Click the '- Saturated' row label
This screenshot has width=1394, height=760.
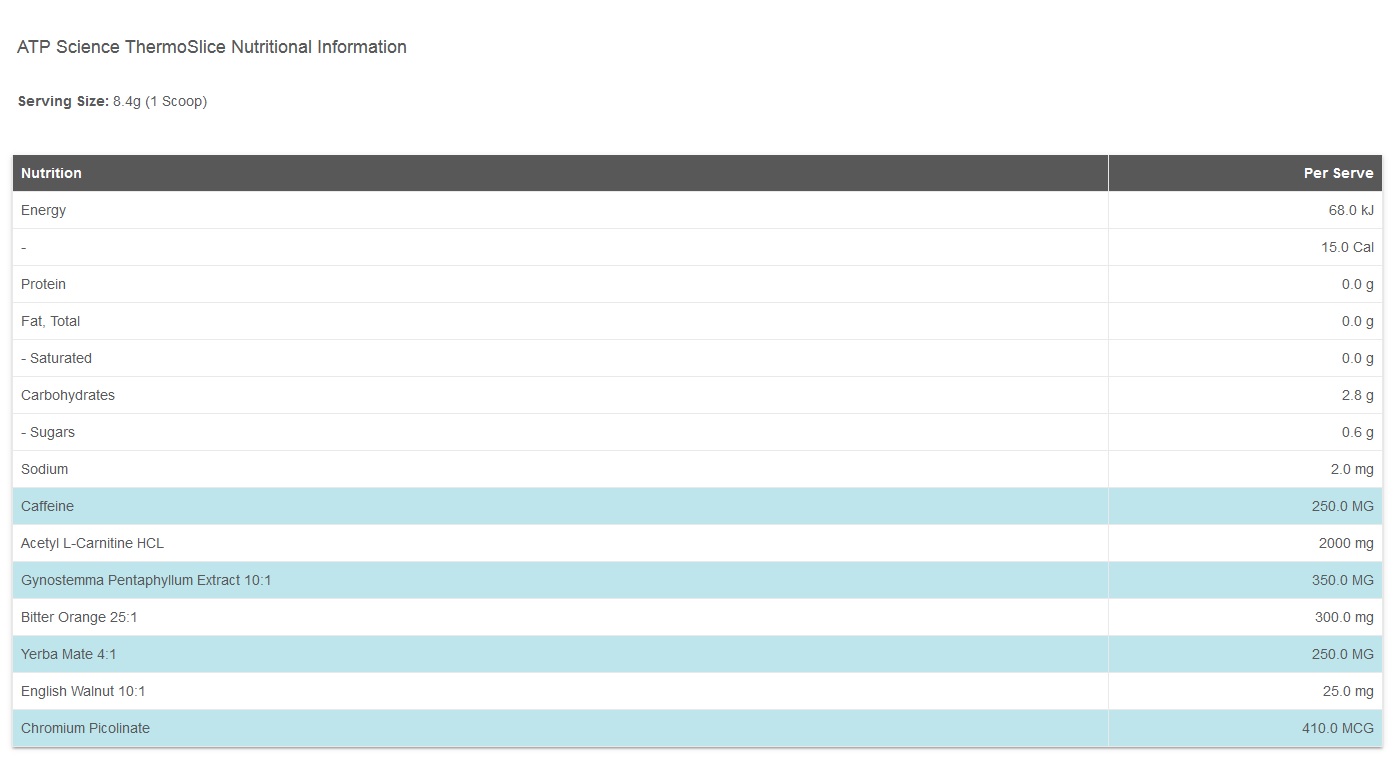click(x=56, y=358)
